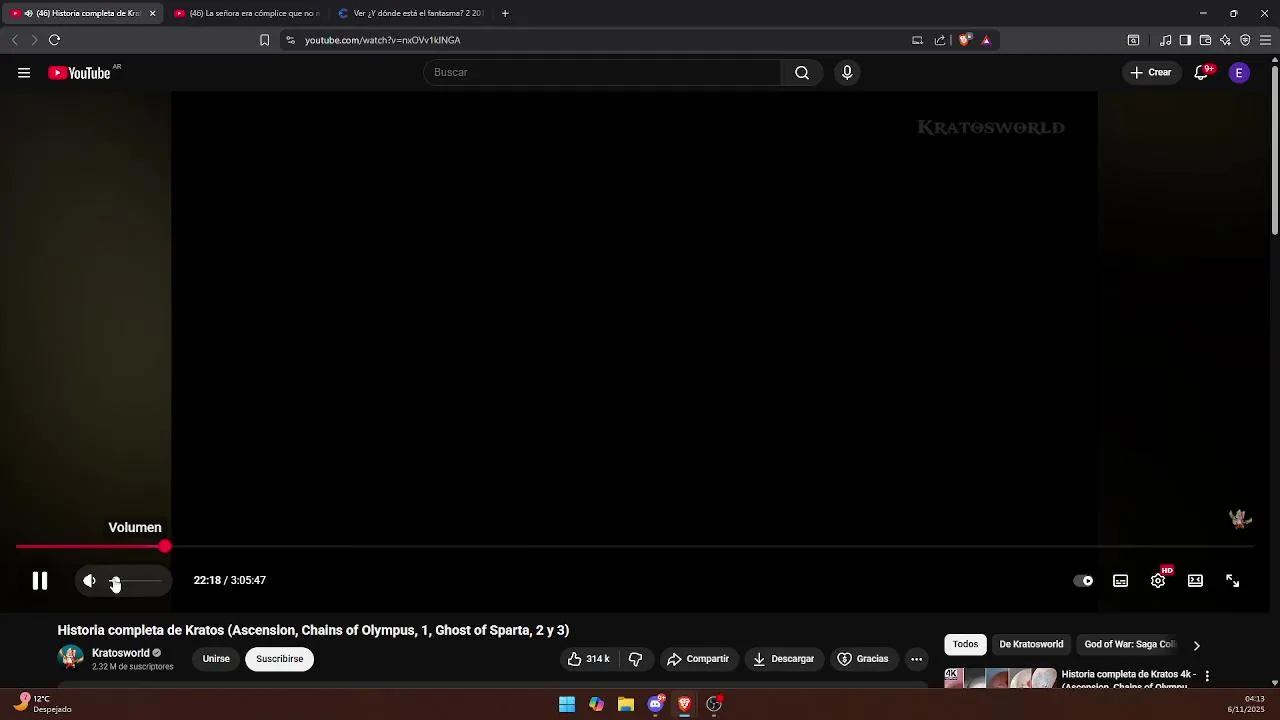Click the Suscribirse button
This screenshot has width=1280, height=720.
[280, 659]
